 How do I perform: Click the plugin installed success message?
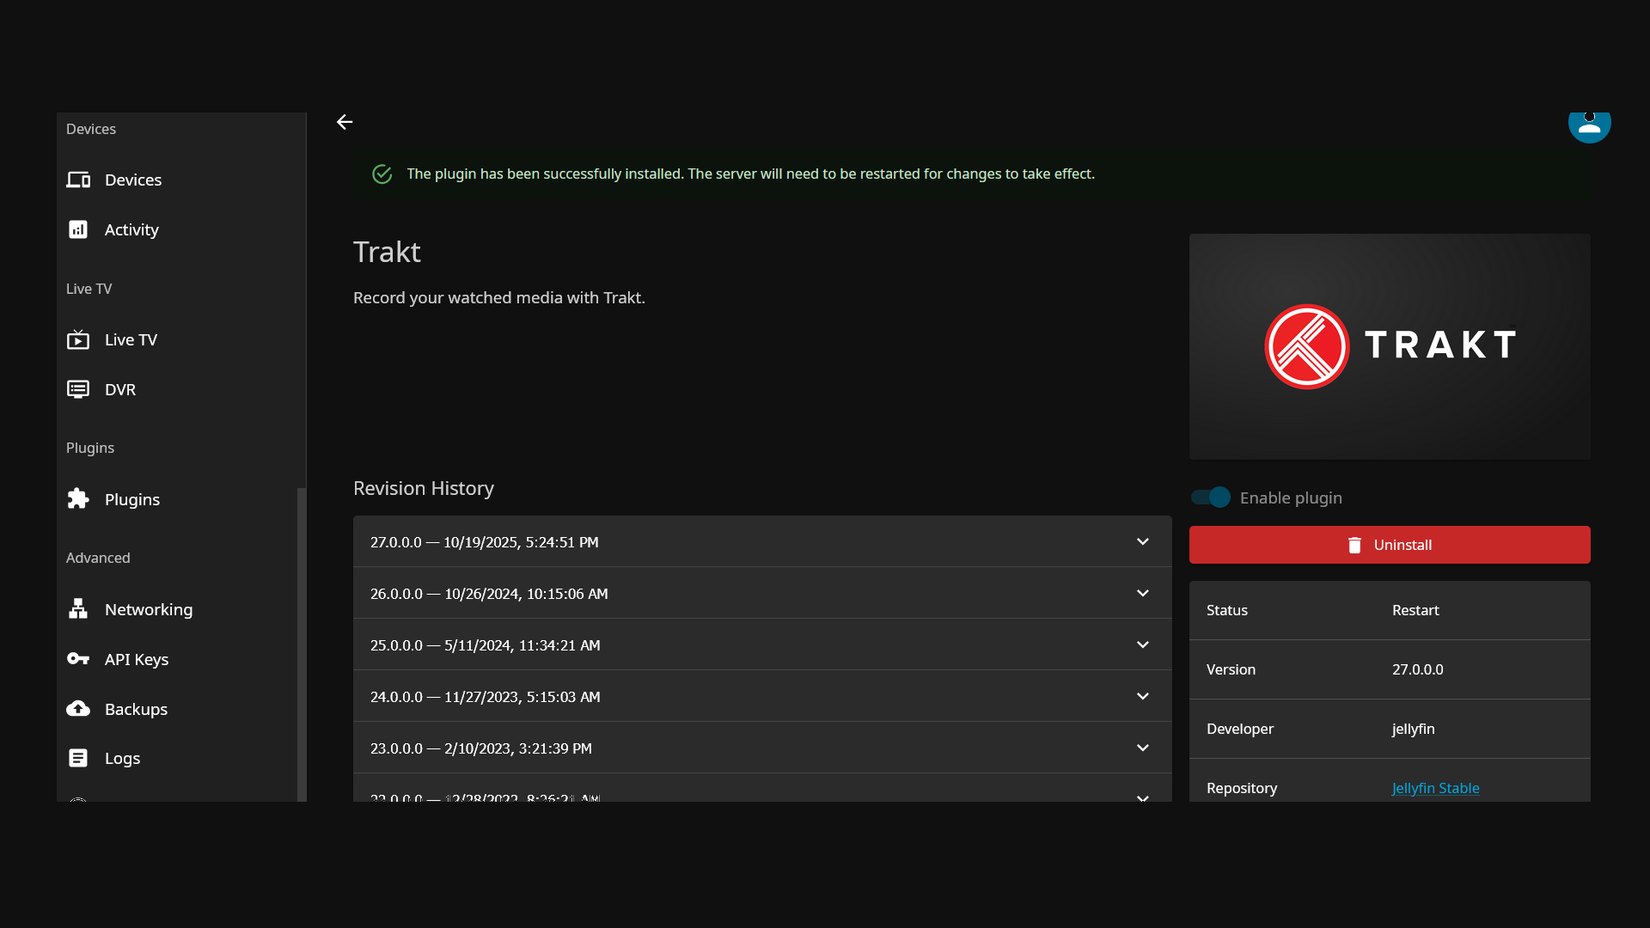click(x=750, y=174)
